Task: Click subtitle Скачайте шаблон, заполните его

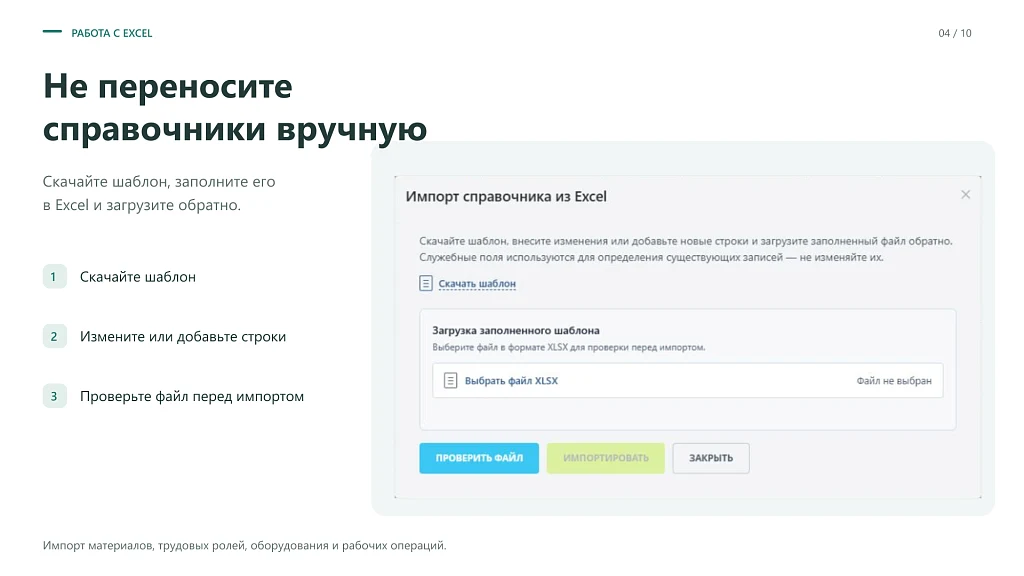Action: [x=159, y=193]
